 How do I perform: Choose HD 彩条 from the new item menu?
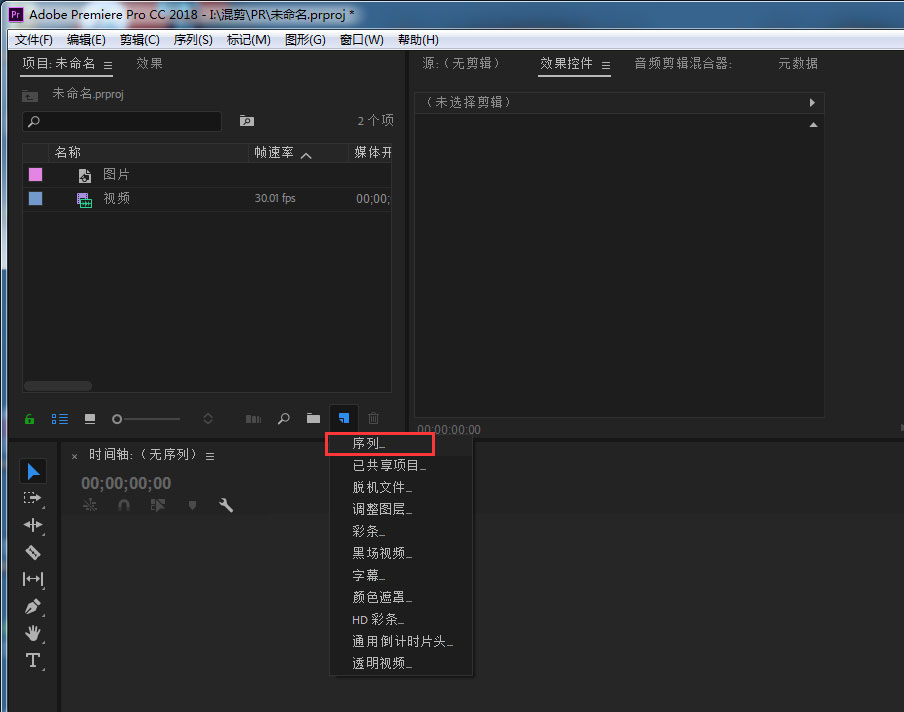click(401, 620)
